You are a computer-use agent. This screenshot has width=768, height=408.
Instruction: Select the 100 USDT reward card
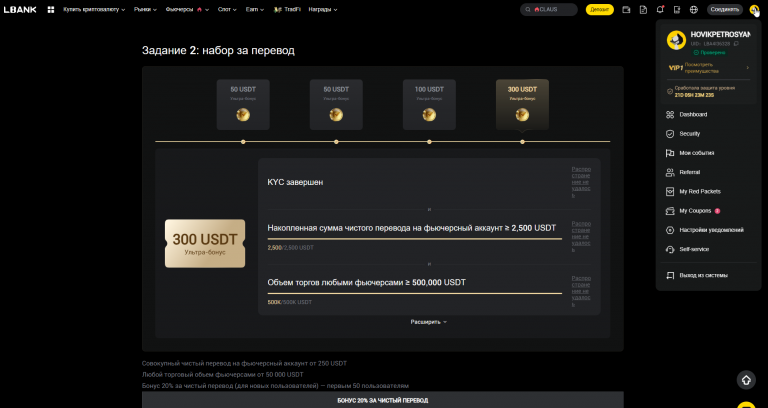[x=429, y=104]
